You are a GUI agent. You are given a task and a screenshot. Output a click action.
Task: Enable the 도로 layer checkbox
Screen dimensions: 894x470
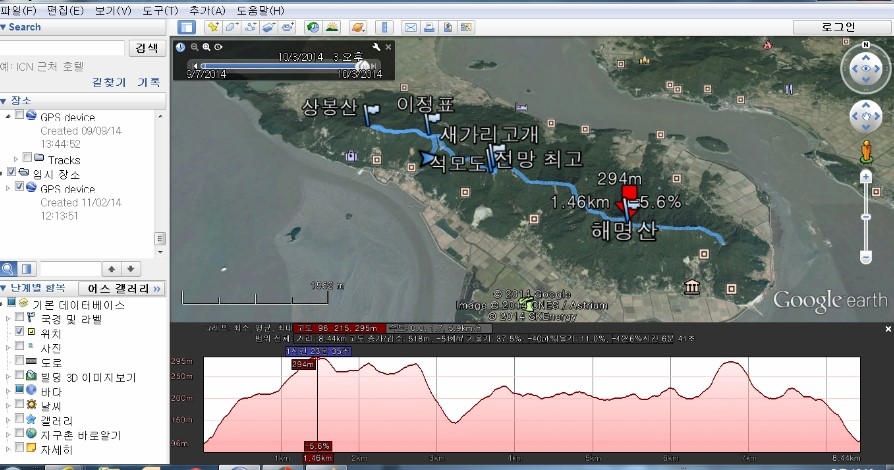(x=19, y=360)
